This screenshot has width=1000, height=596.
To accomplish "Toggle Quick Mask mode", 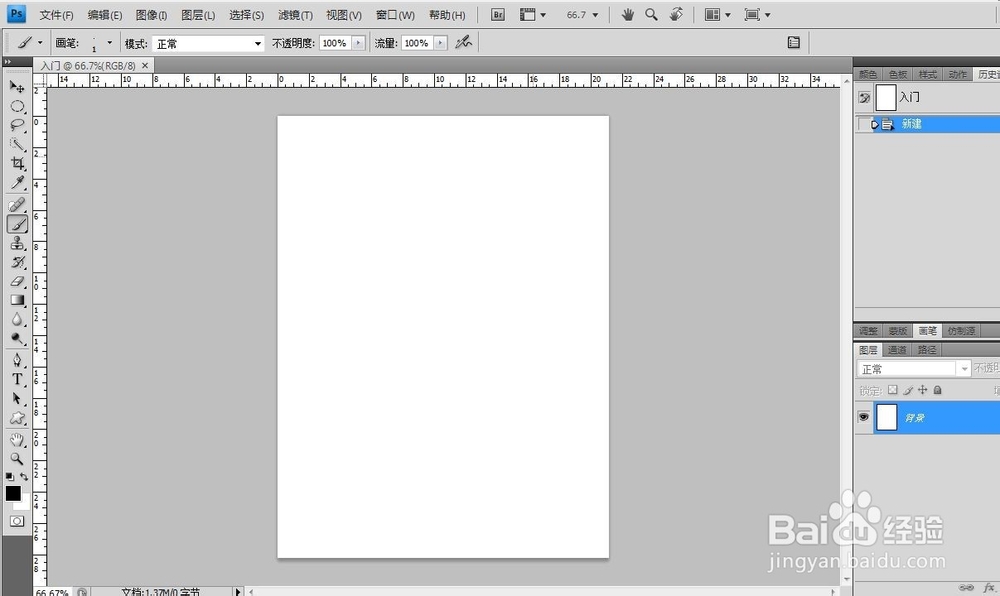I will [17, 521].
